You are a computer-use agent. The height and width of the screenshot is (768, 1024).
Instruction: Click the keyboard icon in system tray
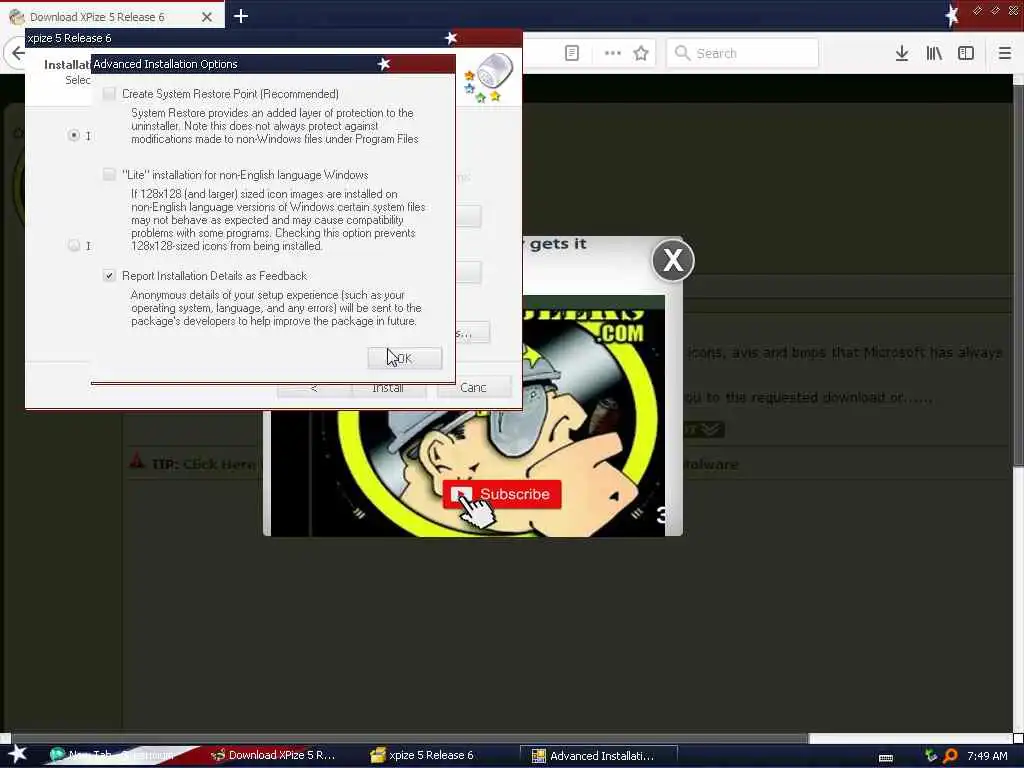[x=886, y=758]
